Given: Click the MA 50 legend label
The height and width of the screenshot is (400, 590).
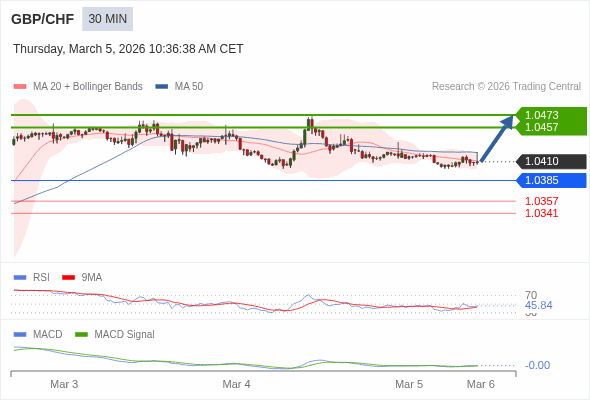Looking at the screenshot, I should click(x=189, y=87).
